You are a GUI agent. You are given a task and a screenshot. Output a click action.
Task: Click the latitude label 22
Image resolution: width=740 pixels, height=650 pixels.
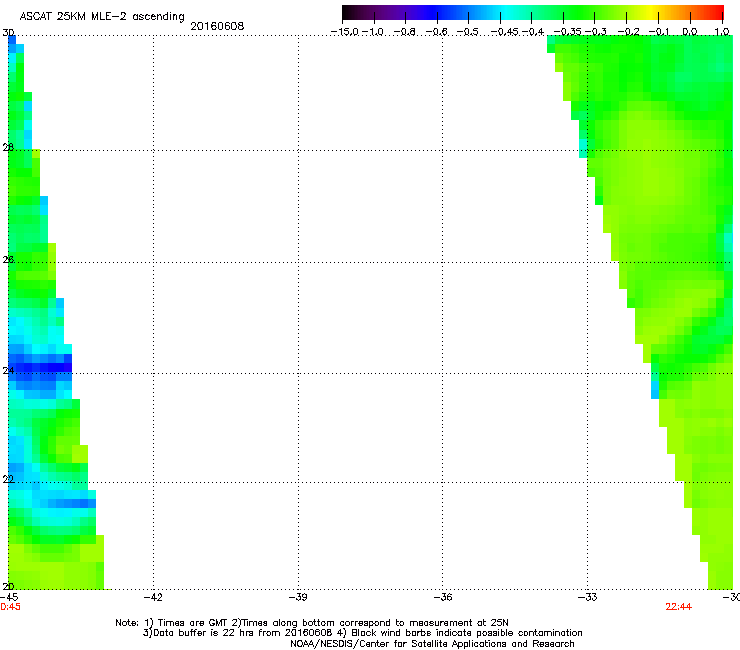pos(8,479)
